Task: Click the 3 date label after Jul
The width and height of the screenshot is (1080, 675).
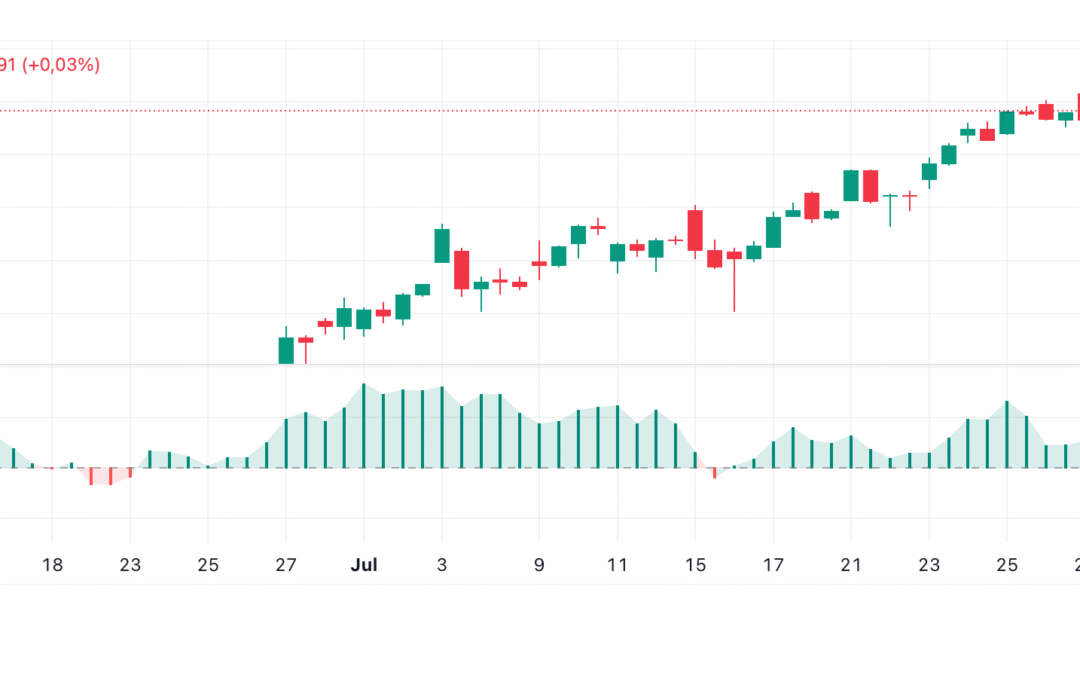Action: click(442, 566)
